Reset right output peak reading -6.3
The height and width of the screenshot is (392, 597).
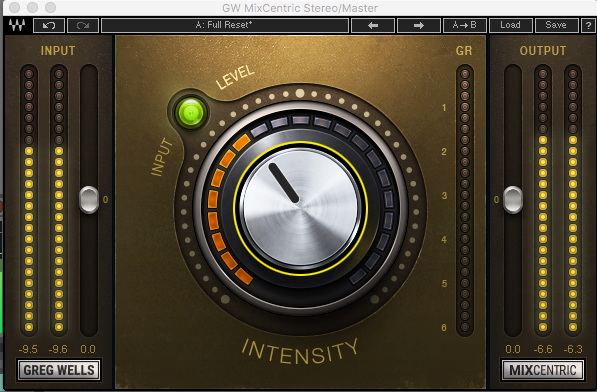[x=573, y=349]
